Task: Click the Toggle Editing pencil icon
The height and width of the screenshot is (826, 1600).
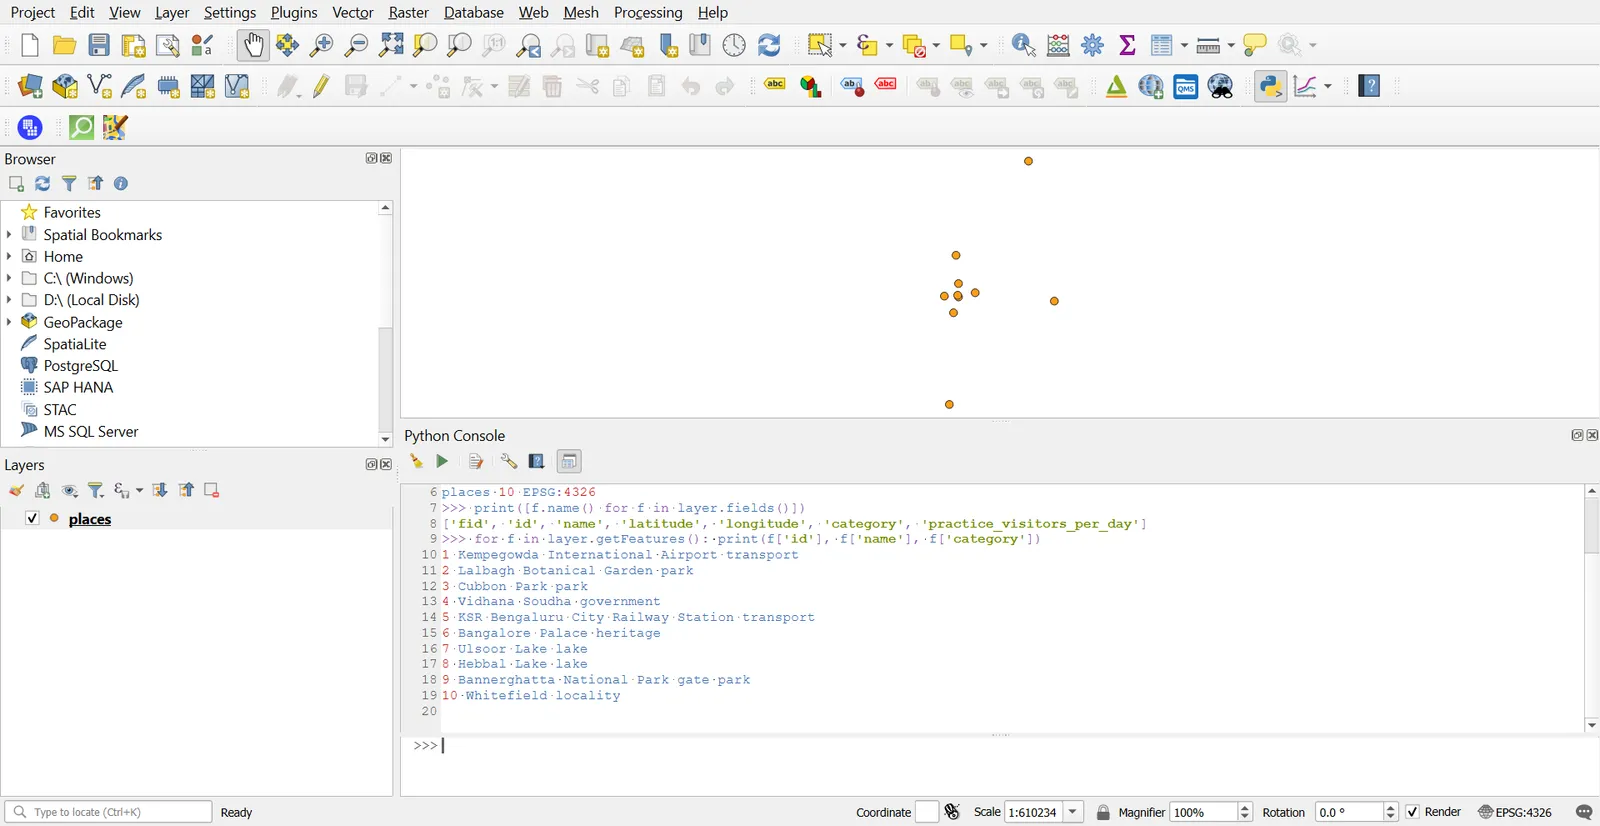Action: point(321,87)
